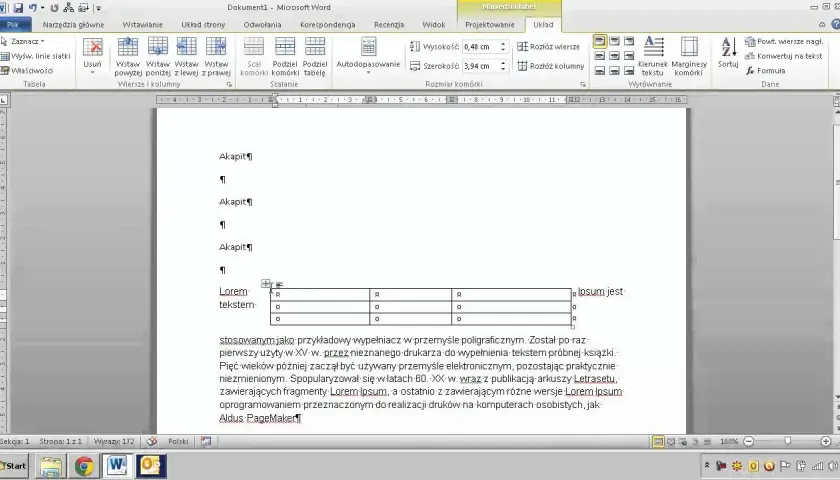Click Podziel komórki split cells icon
The image size is (840, 480).
(284, 56)
